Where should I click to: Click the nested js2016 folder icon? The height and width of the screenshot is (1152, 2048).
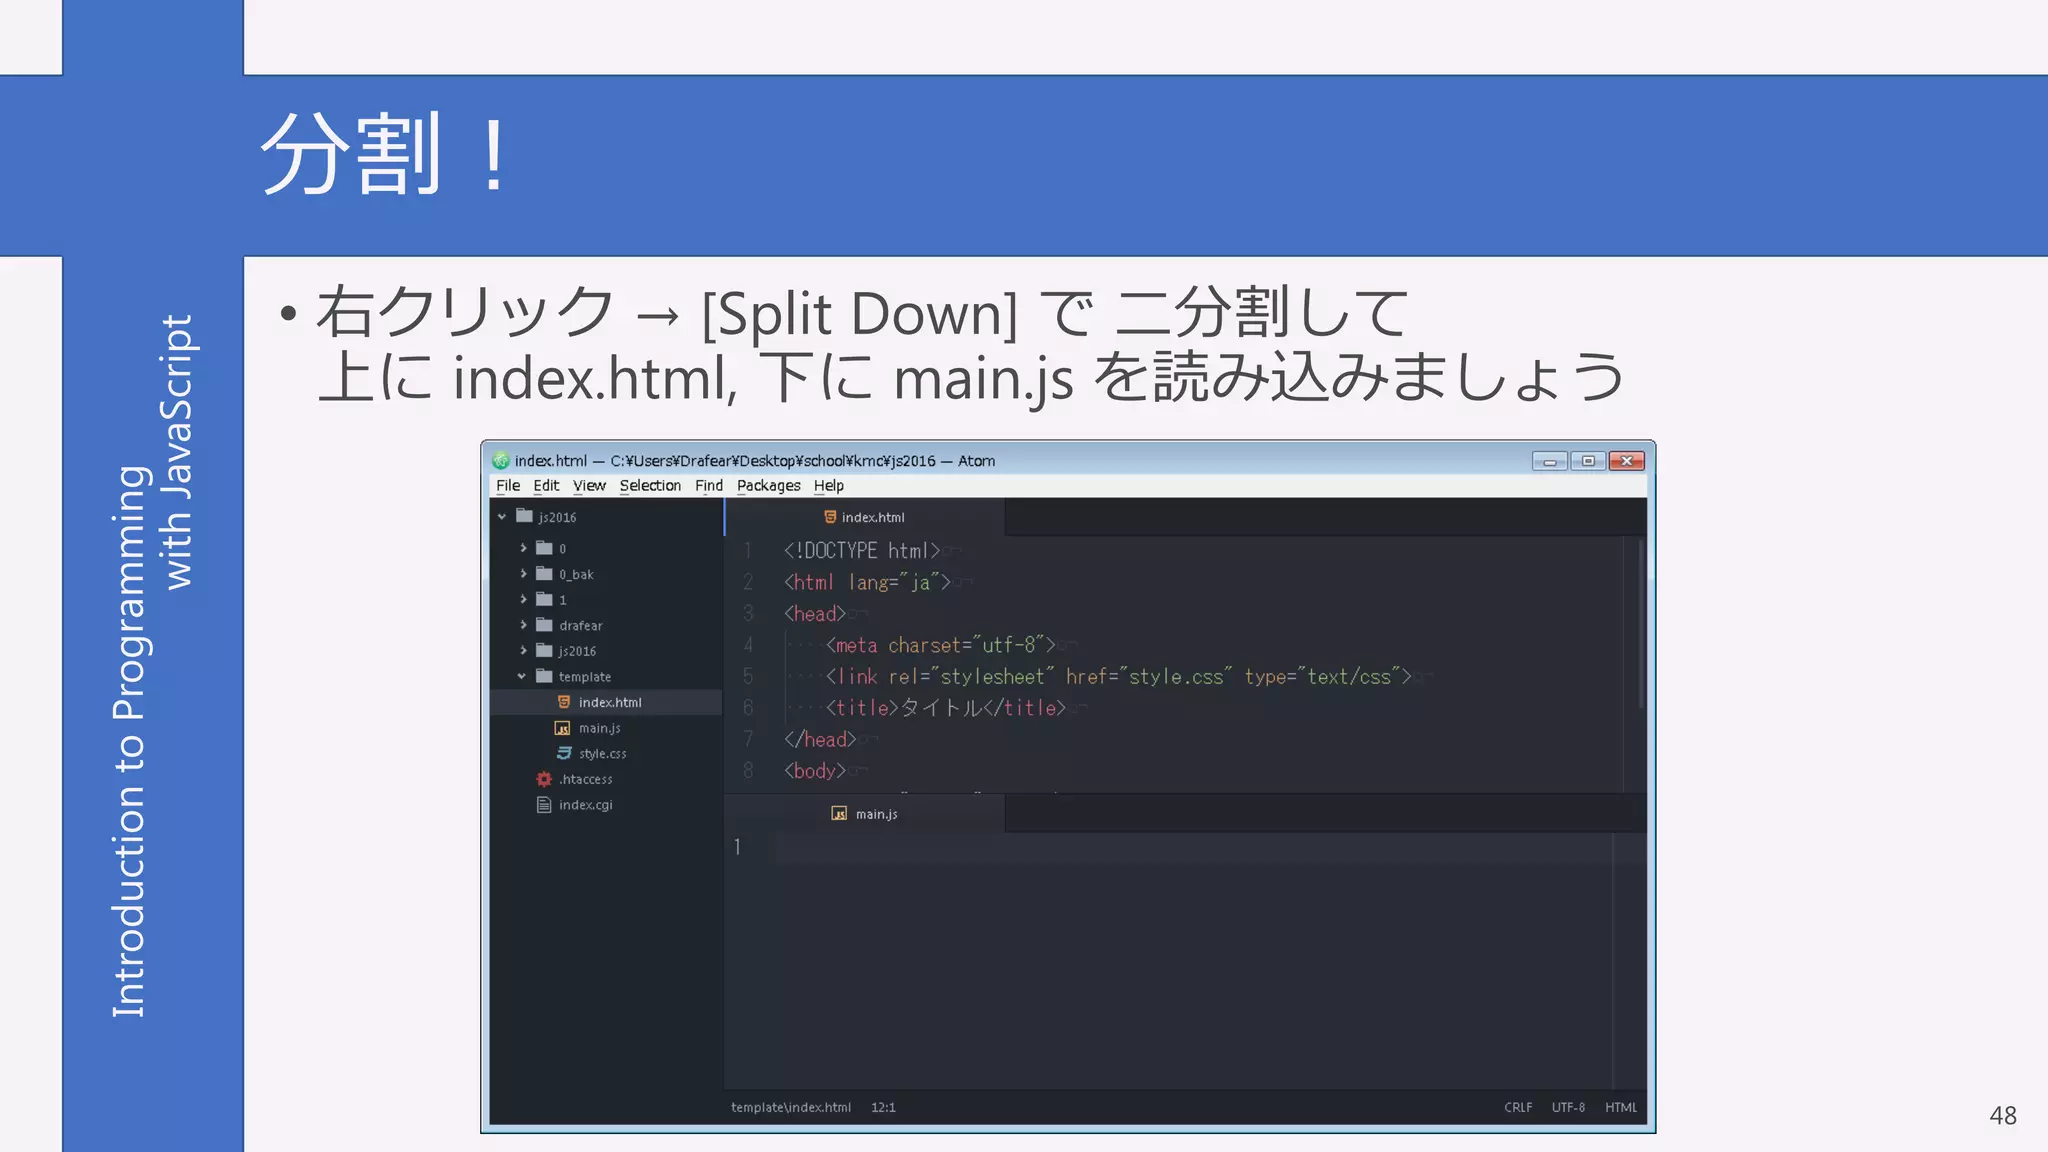click(544, 650)
